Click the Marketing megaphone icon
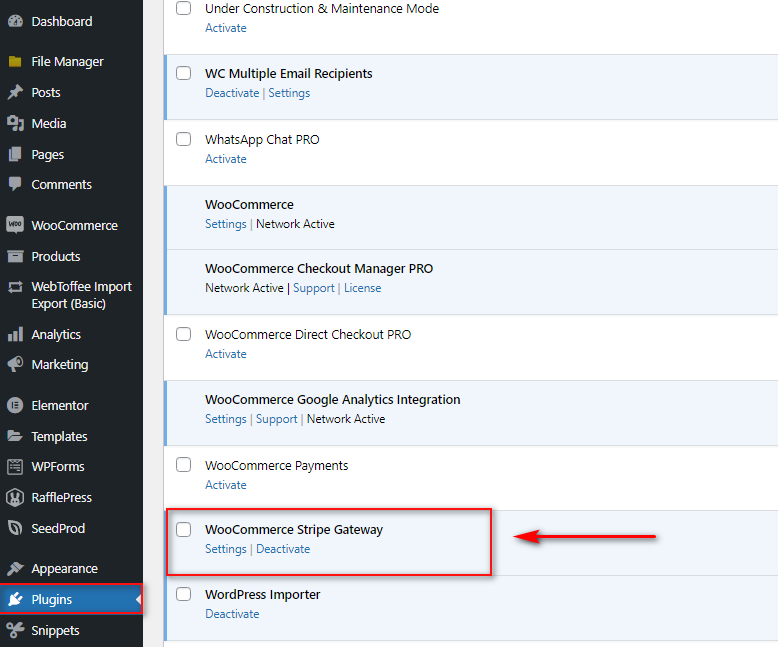The height and width of the screenshot is (647, 778). (15, 364)
